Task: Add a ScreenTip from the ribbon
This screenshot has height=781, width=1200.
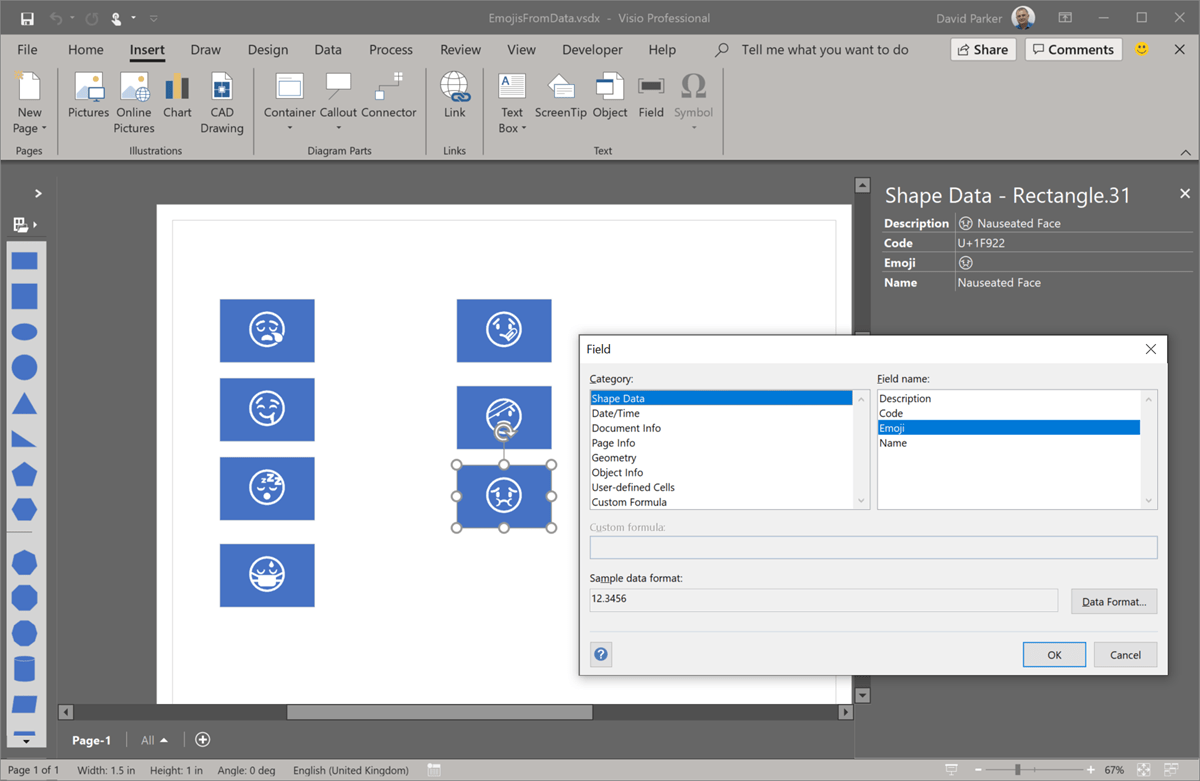Action: 560,97
